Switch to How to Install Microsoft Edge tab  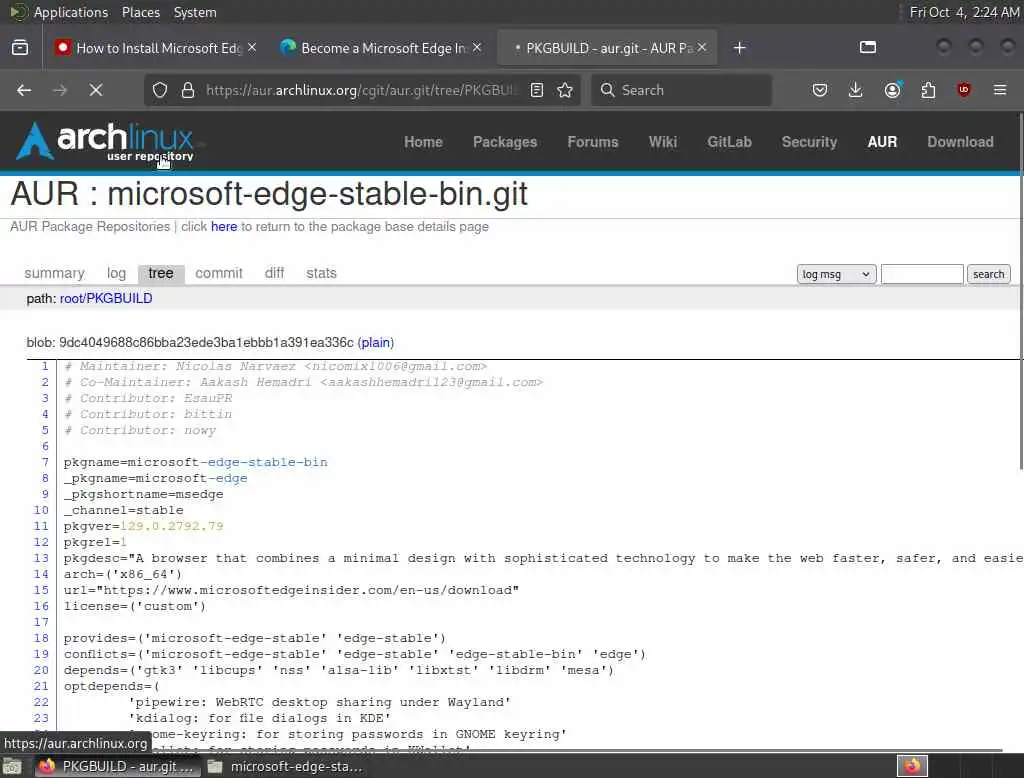pyautogui.click(x=157, y=48)
